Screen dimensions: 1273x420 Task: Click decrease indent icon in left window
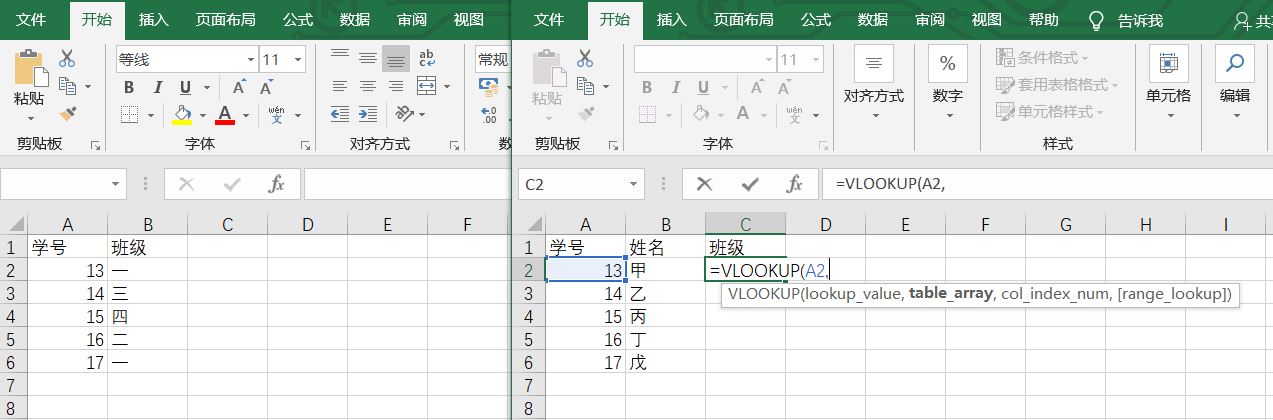pos(340,113)
